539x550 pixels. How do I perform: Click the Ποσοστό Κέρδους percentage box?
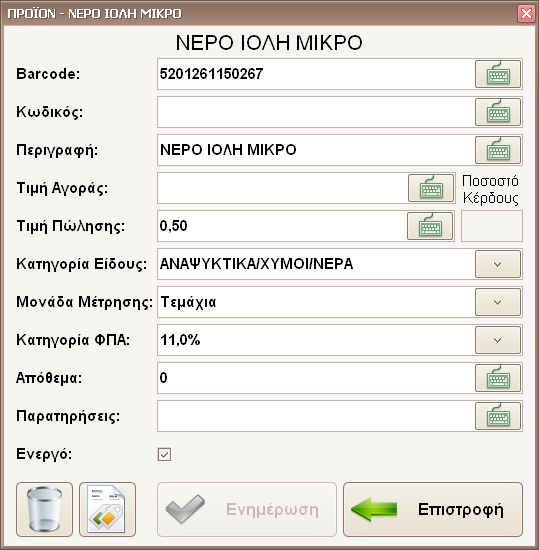(x=492, y=226)
